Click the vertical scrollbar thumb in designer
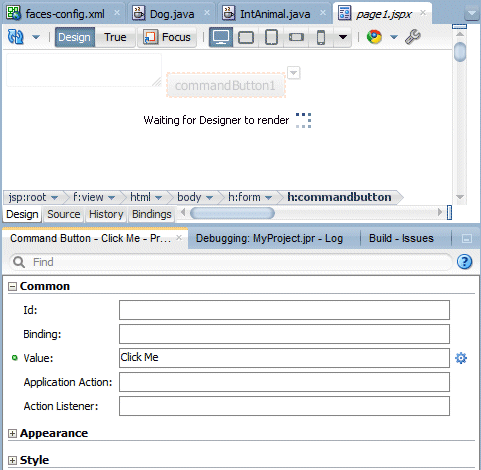 [x=460, y=52]
